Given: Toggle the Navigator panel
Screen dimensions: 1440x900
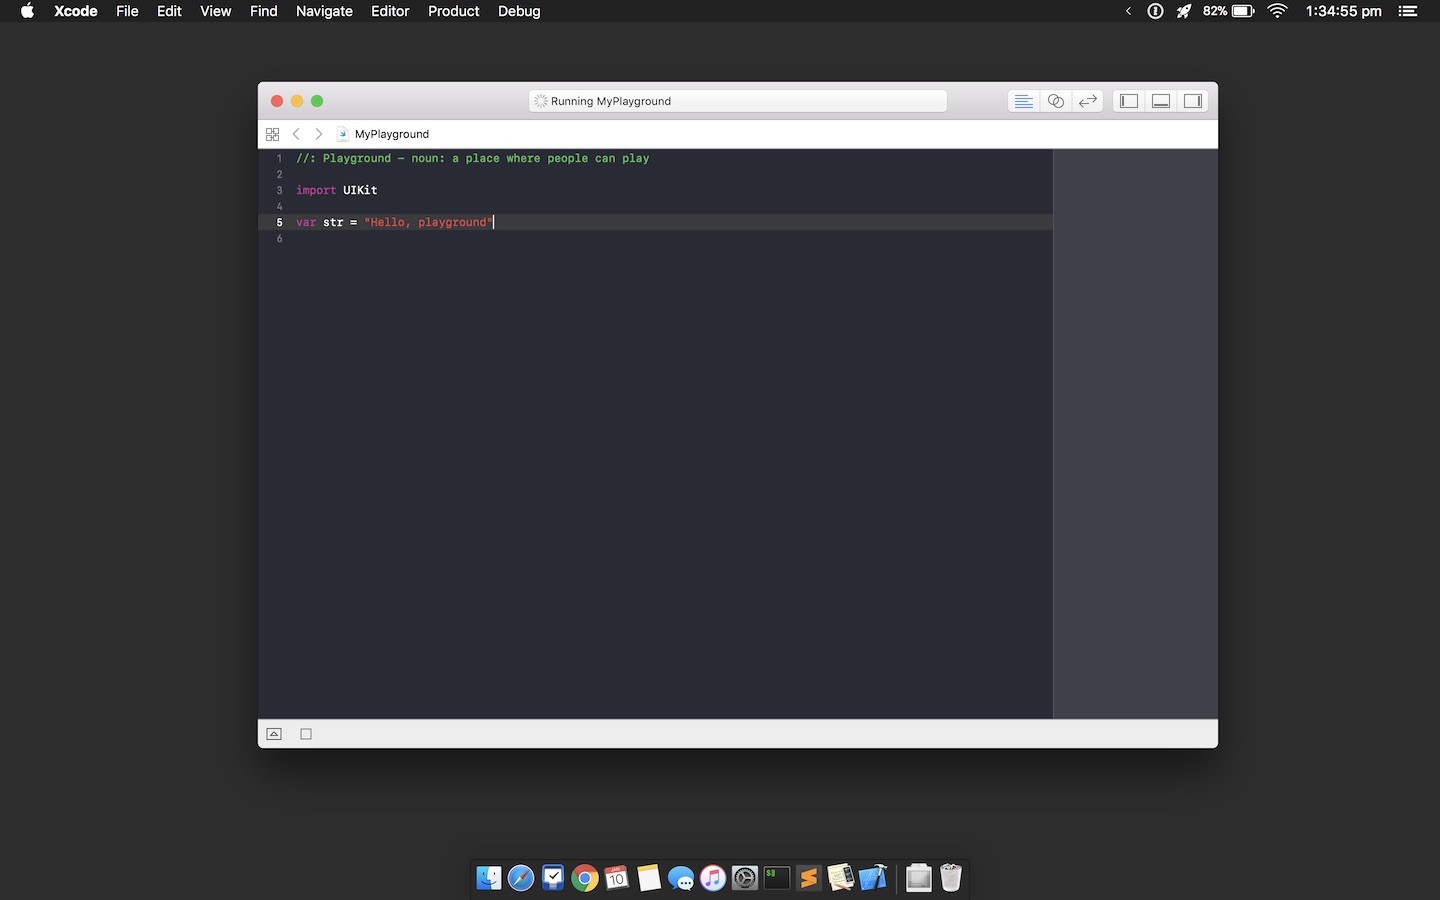Looking at the screenshot, I should [1129, 101].
